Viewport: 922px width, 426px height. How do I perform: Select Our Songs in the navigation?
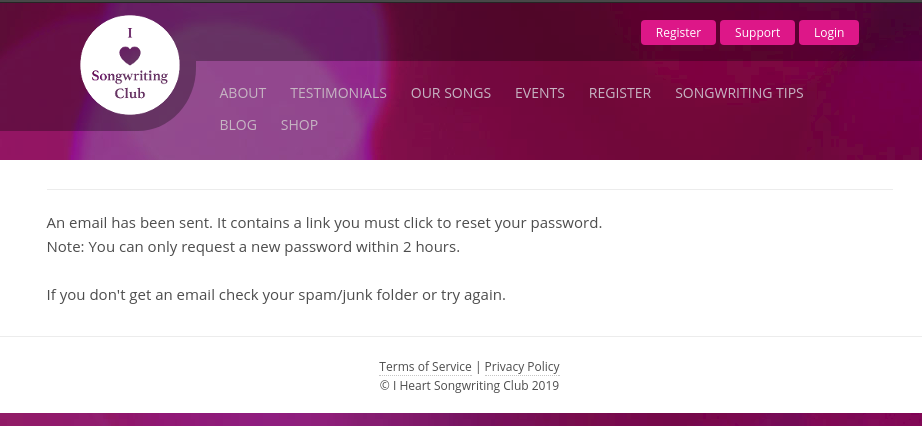coord(451,93)
